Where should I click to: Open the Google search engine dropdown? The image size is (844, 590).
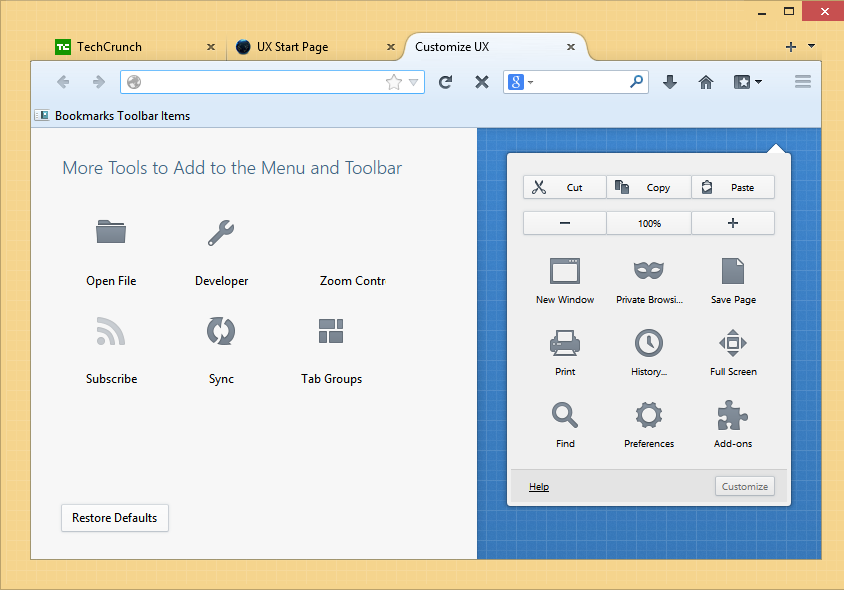point(520,82)
